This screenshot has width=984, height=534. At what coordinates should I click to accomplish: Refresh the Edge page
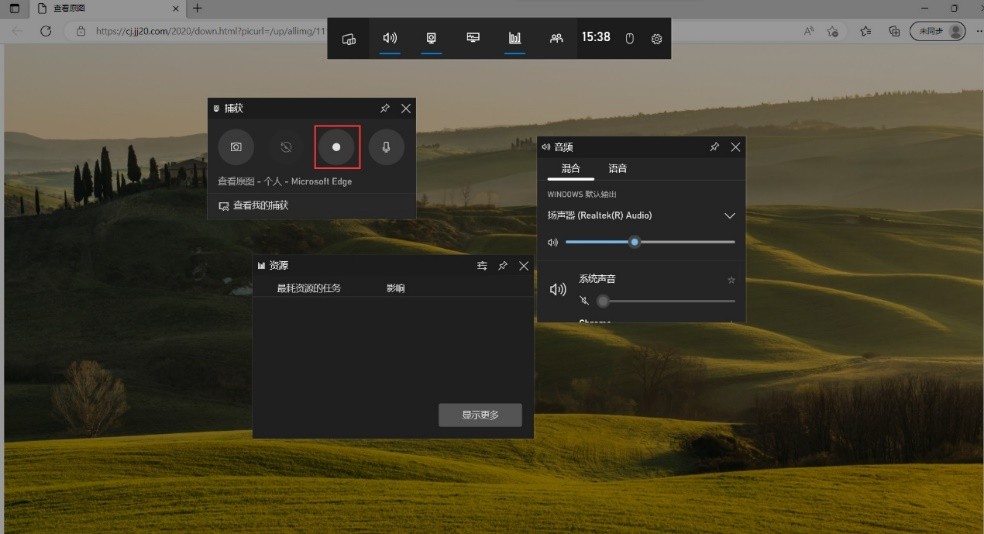coord(46,31)
